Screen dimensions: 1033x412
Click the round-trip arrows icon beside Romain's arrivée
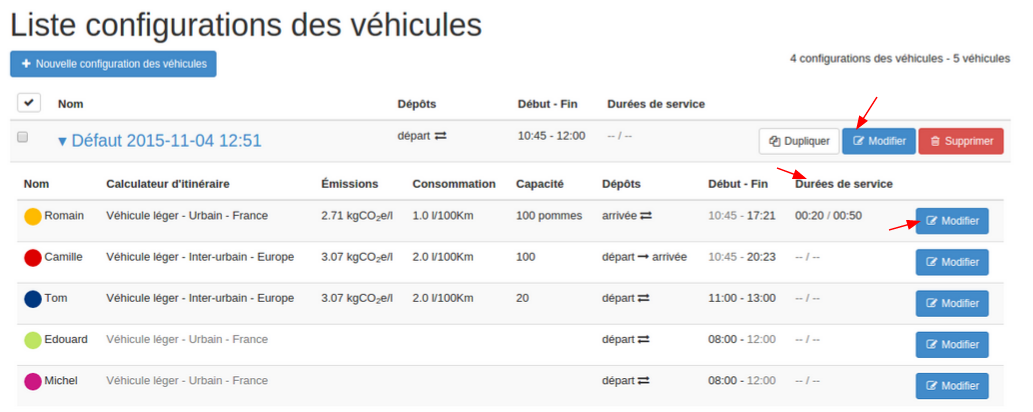pos(646,215)
